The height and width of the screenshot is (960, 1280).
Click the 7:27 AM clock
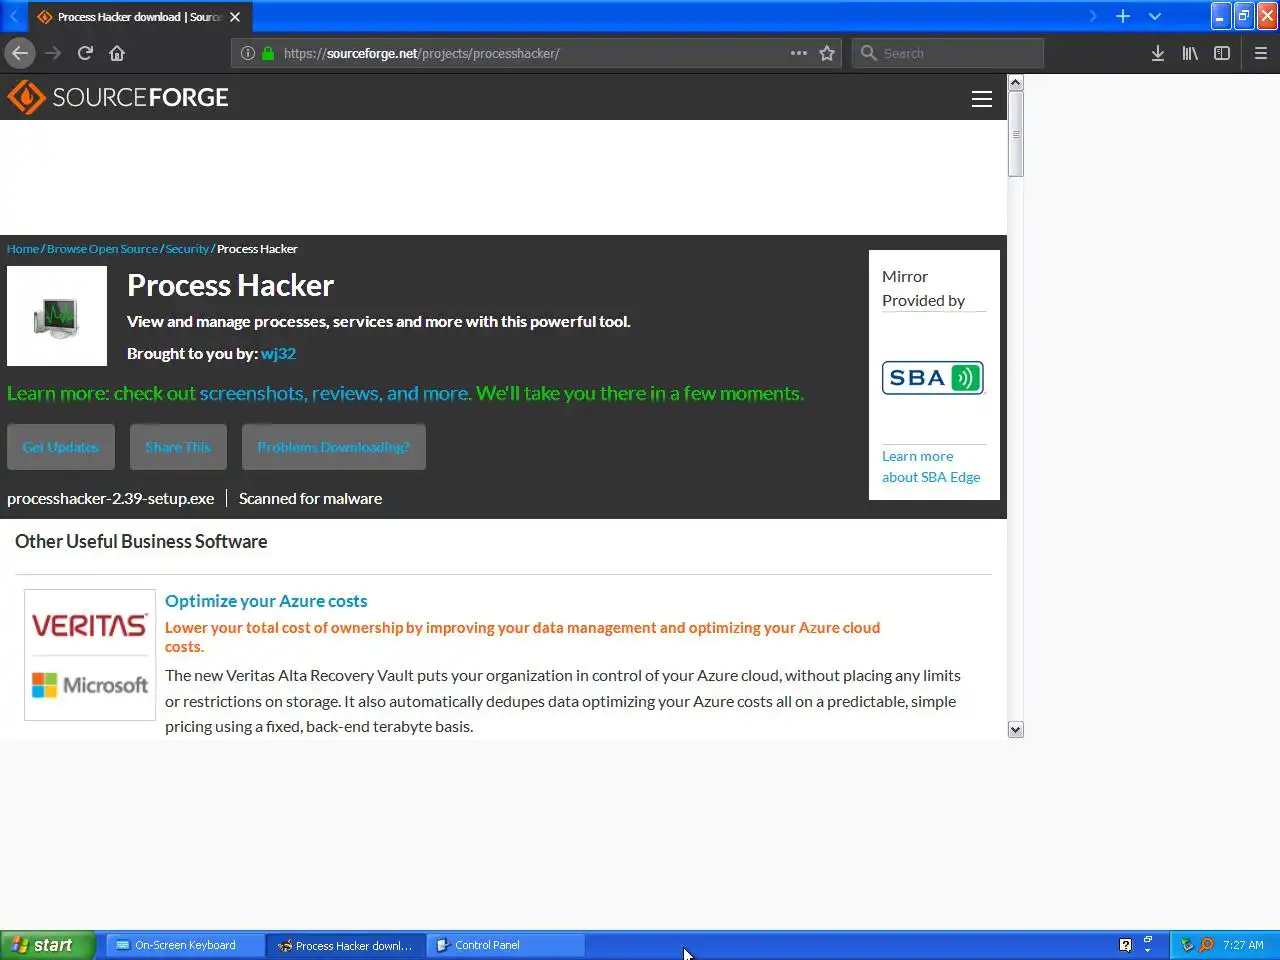pyautogui.click(x=1243, y=945)
